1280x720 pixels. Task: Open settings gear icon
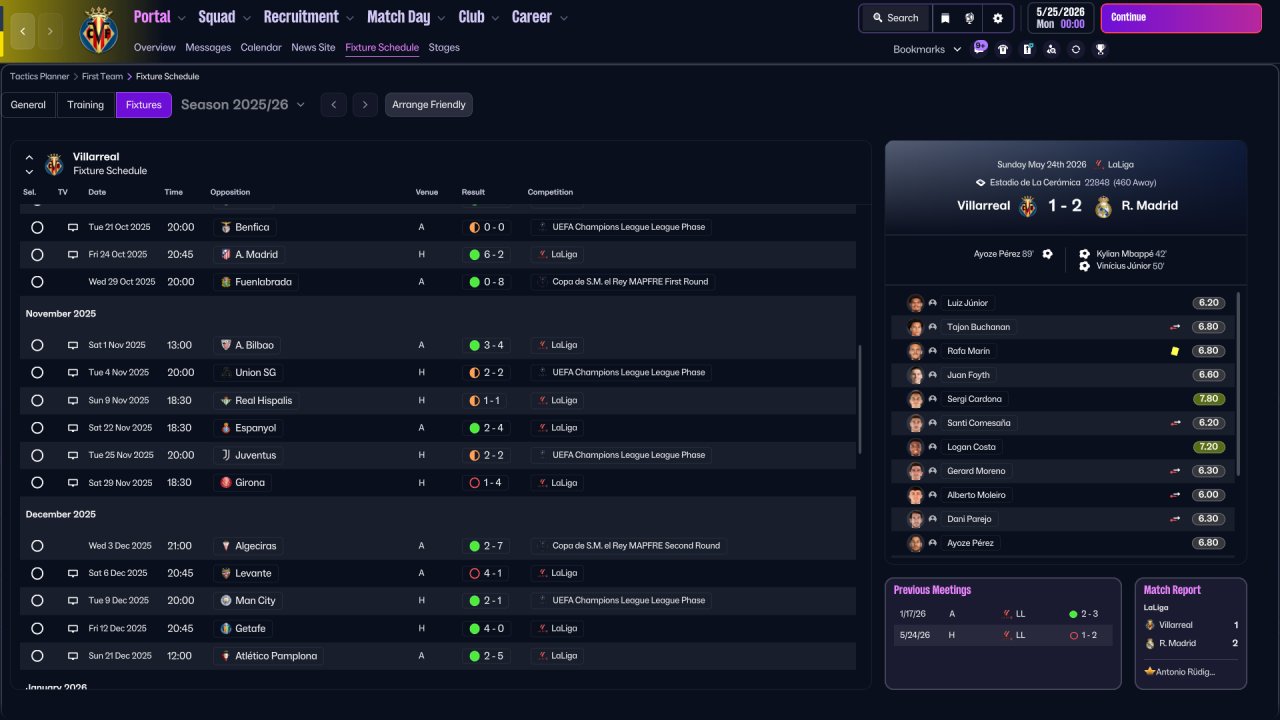coord(998,18)
